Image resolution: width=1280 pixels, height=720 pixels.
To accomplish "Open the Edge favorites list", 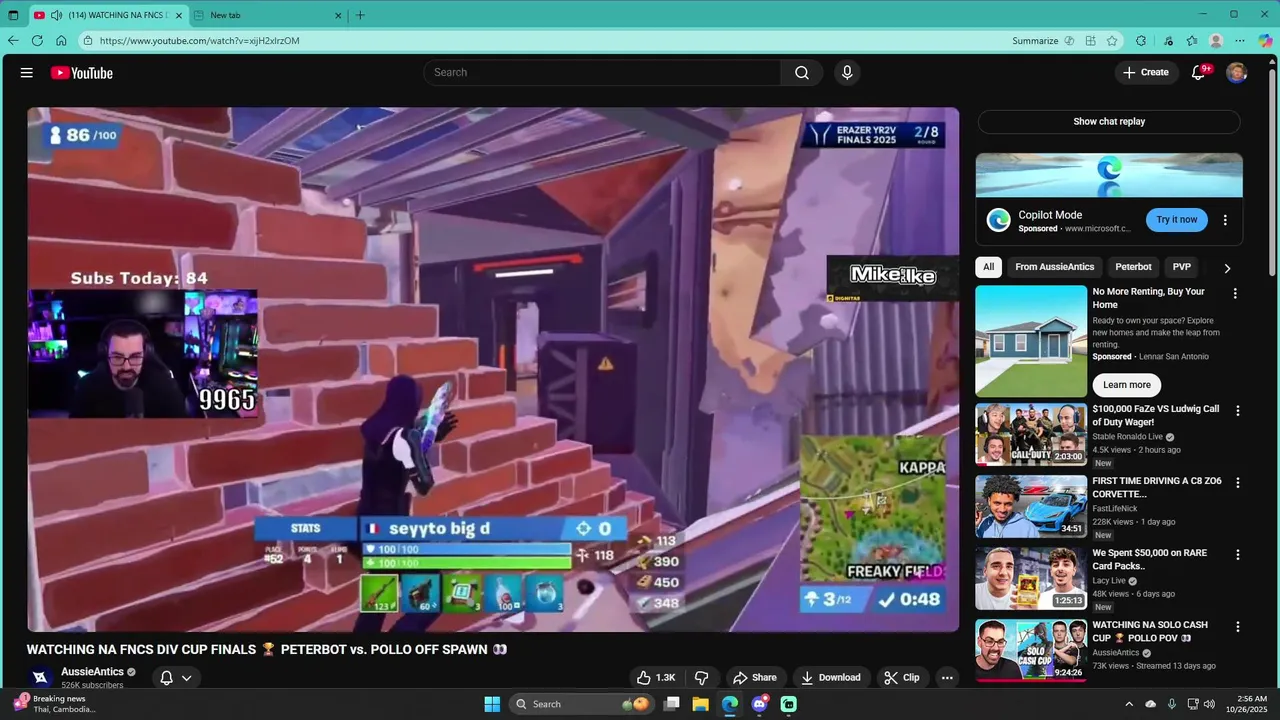I will (1192, 41).
